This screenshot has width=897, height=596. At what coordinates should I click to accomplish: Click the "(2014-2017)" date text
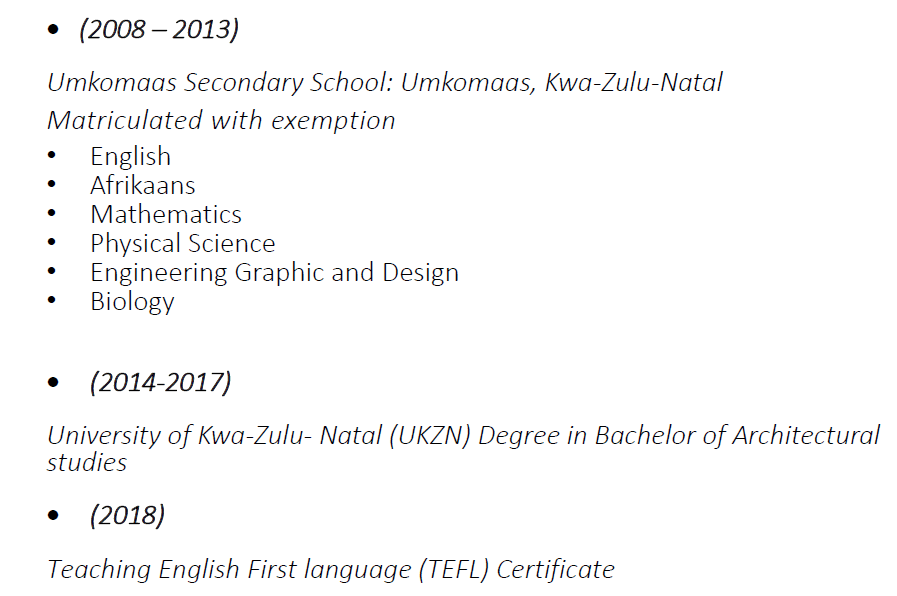coord(160,382)
